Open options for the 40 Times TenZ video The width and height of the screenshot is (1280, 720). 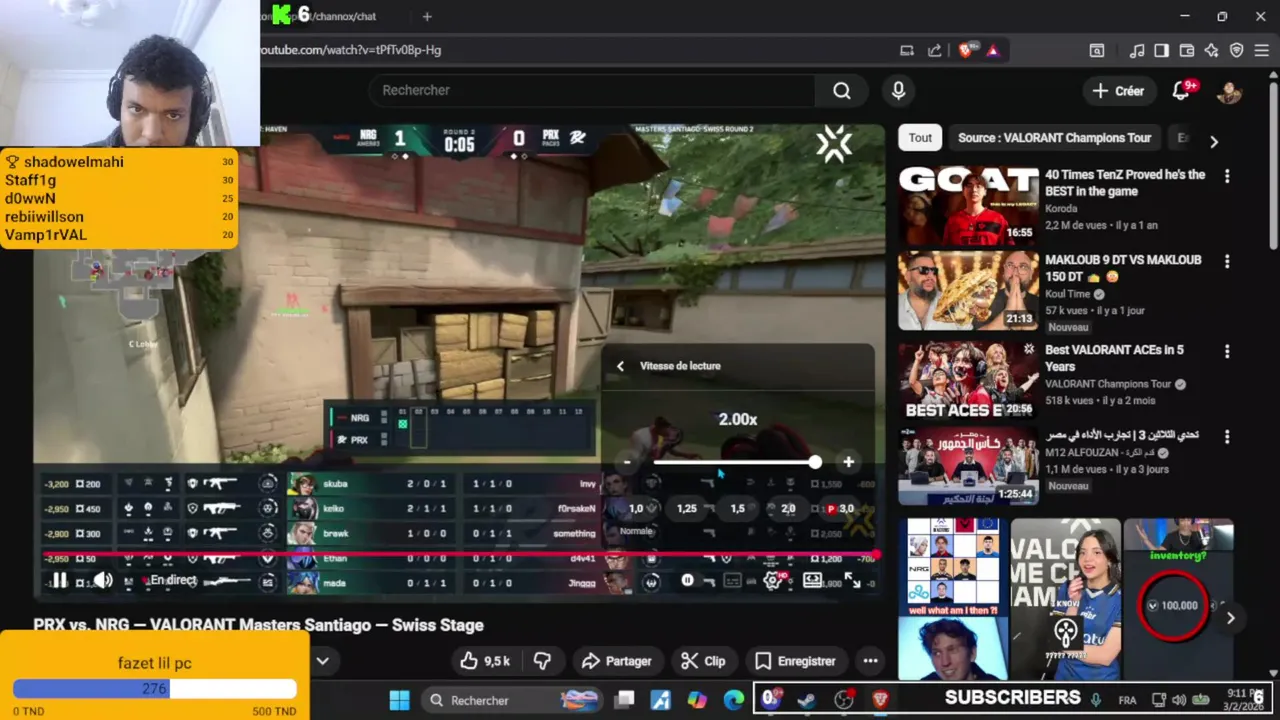1227,176
